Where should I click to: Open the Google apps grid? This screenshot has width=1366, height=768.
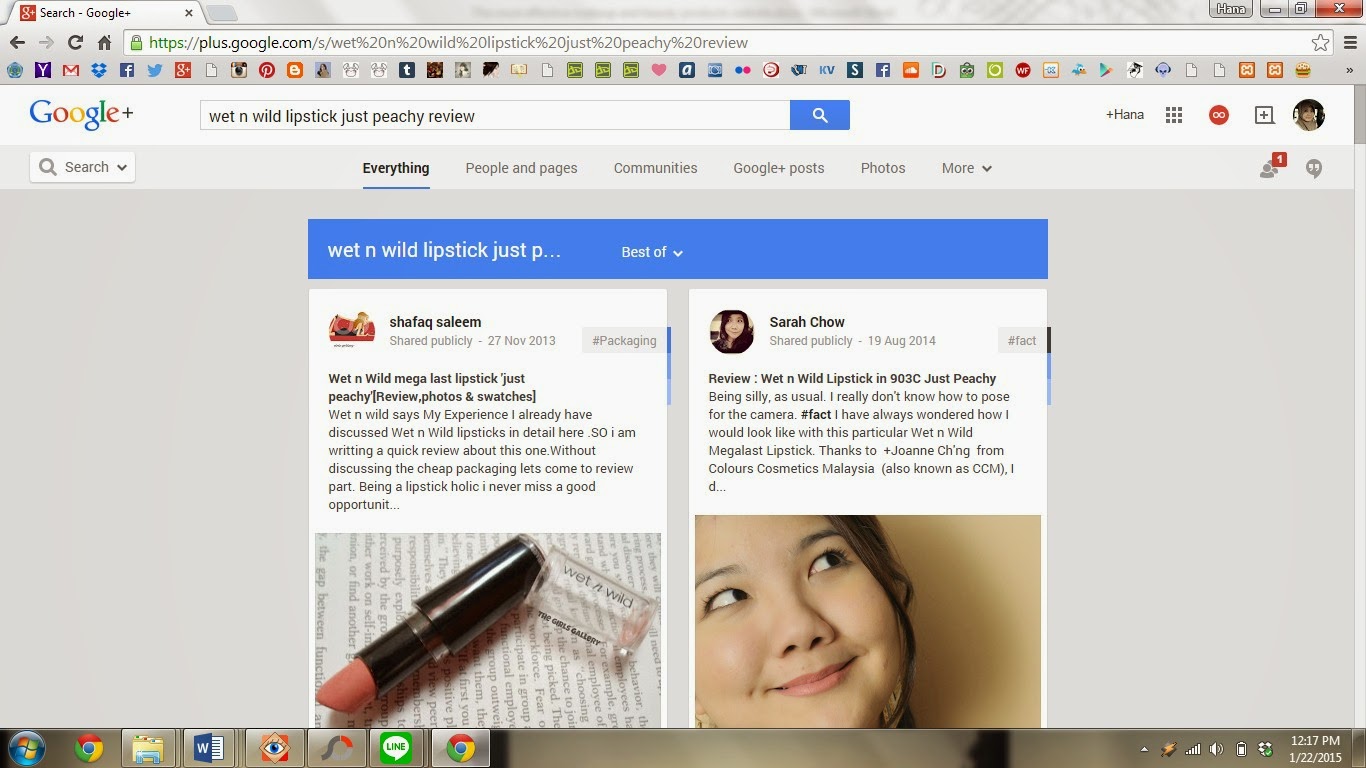1174,115
